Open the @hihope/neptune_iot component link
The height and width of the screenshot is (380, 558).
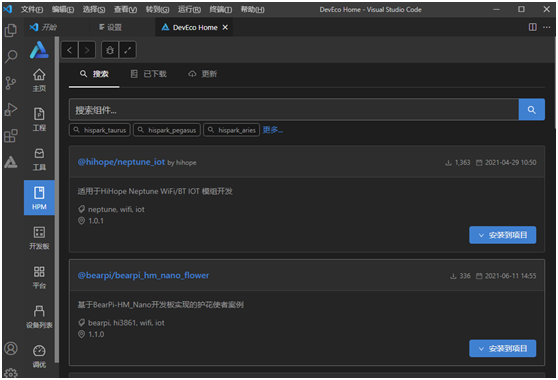tap(121, 162)
